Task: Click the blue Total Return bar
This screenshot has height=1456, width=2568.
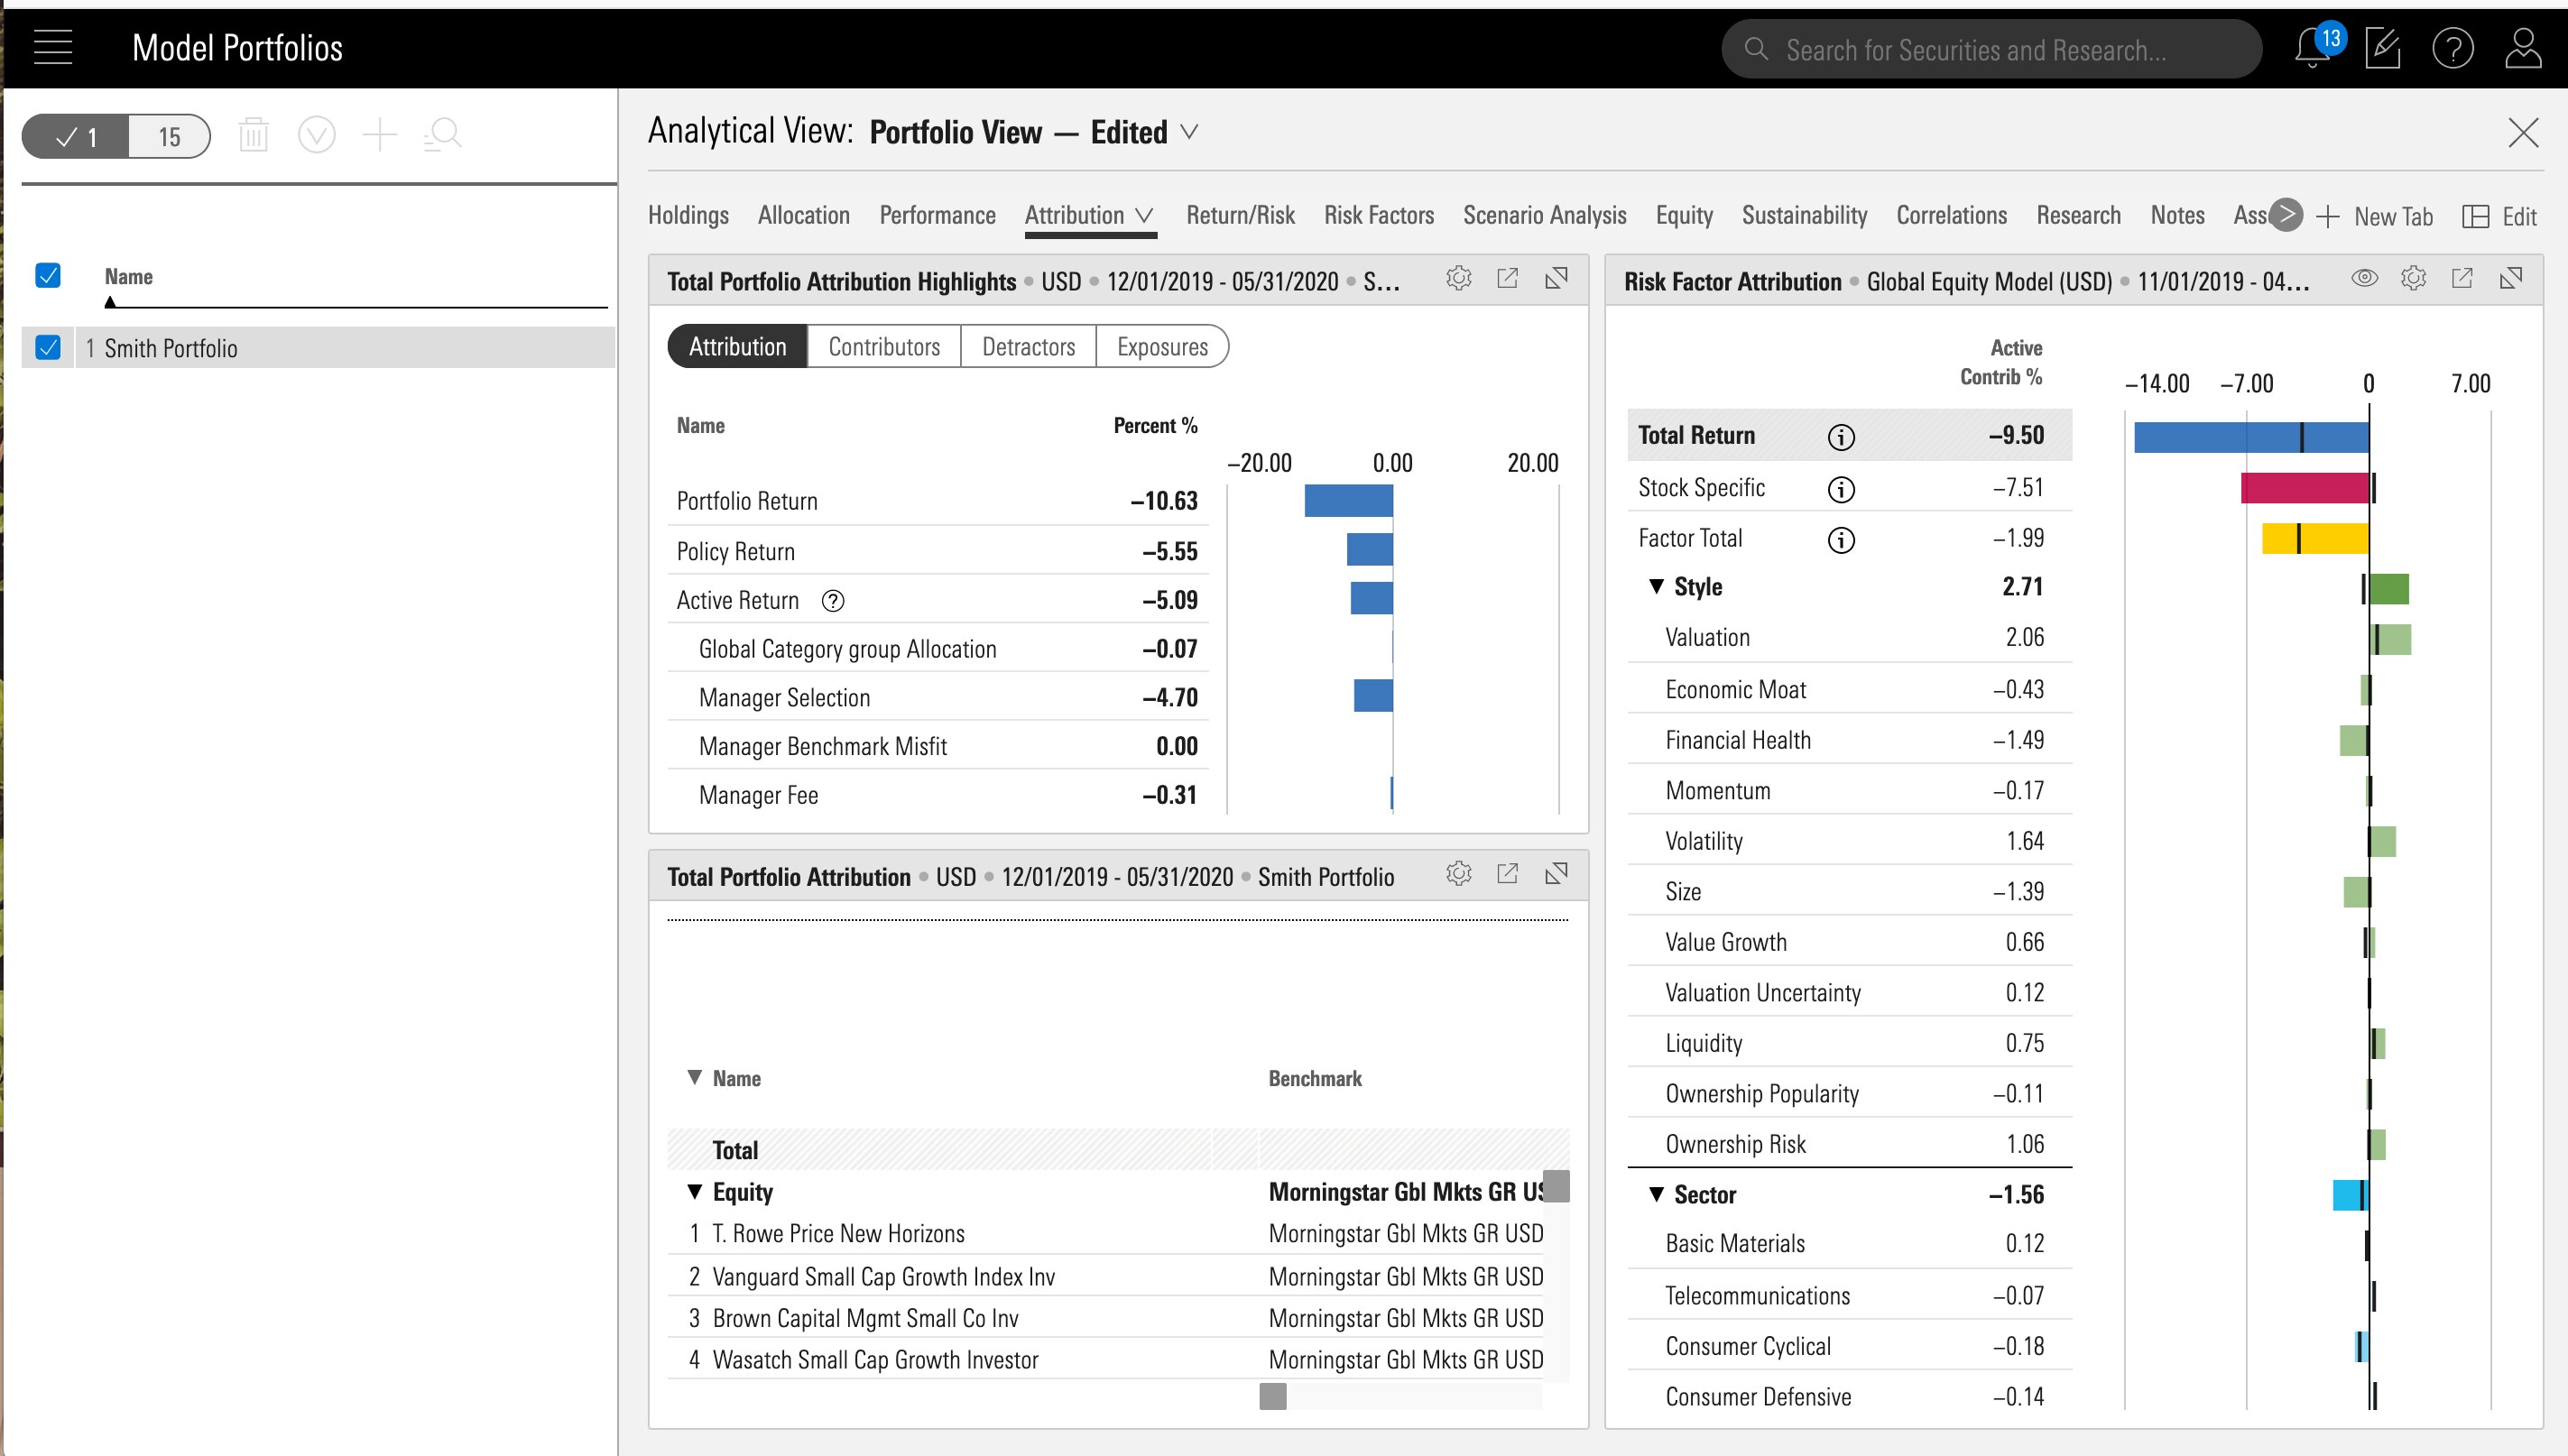Action: tap(2251, 437)
